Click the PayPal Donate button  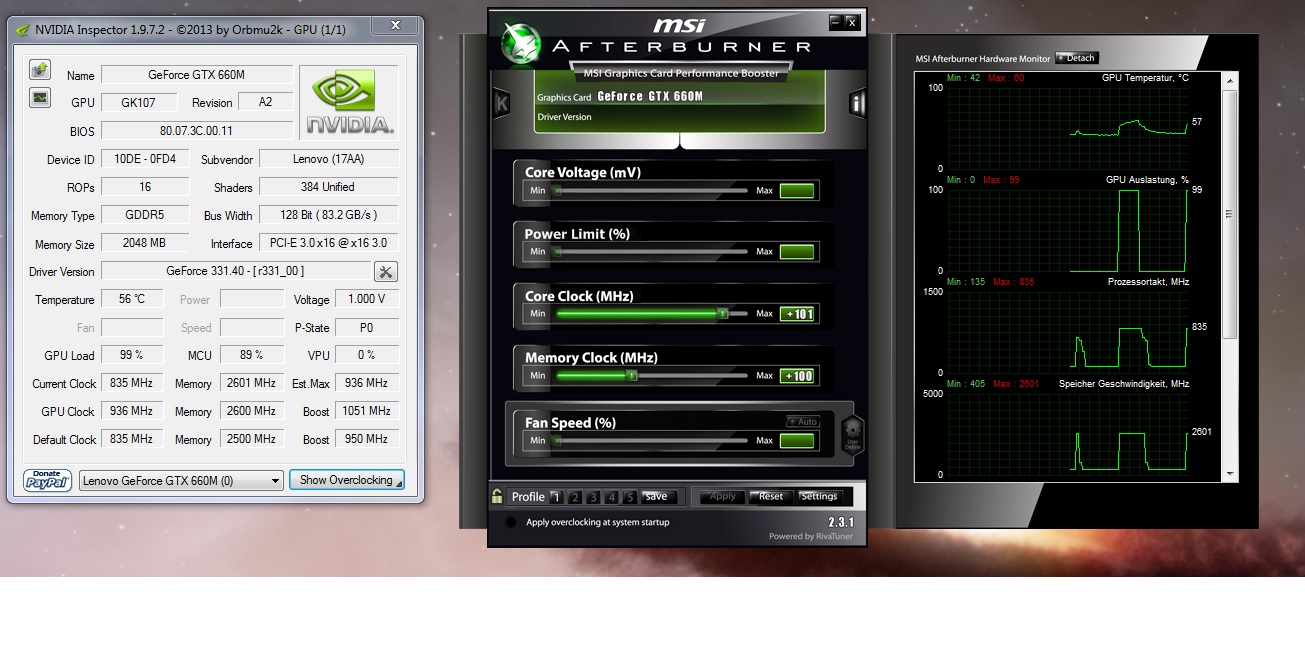(x=47, y=480)
